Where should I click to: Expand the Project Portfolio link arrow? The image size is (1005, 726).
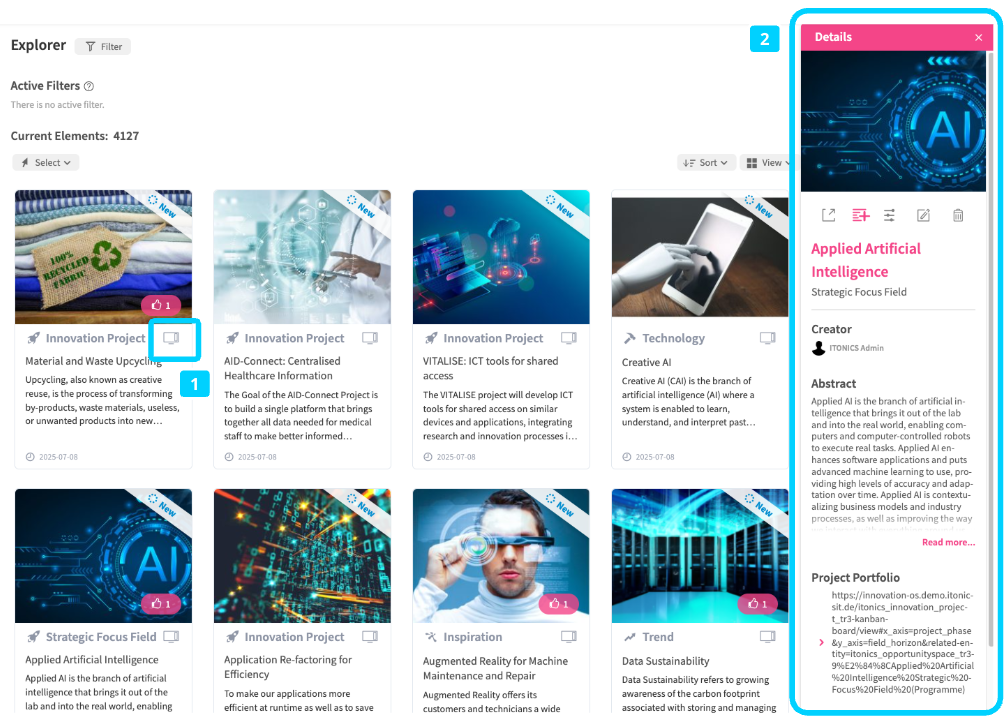click(821, 642)
